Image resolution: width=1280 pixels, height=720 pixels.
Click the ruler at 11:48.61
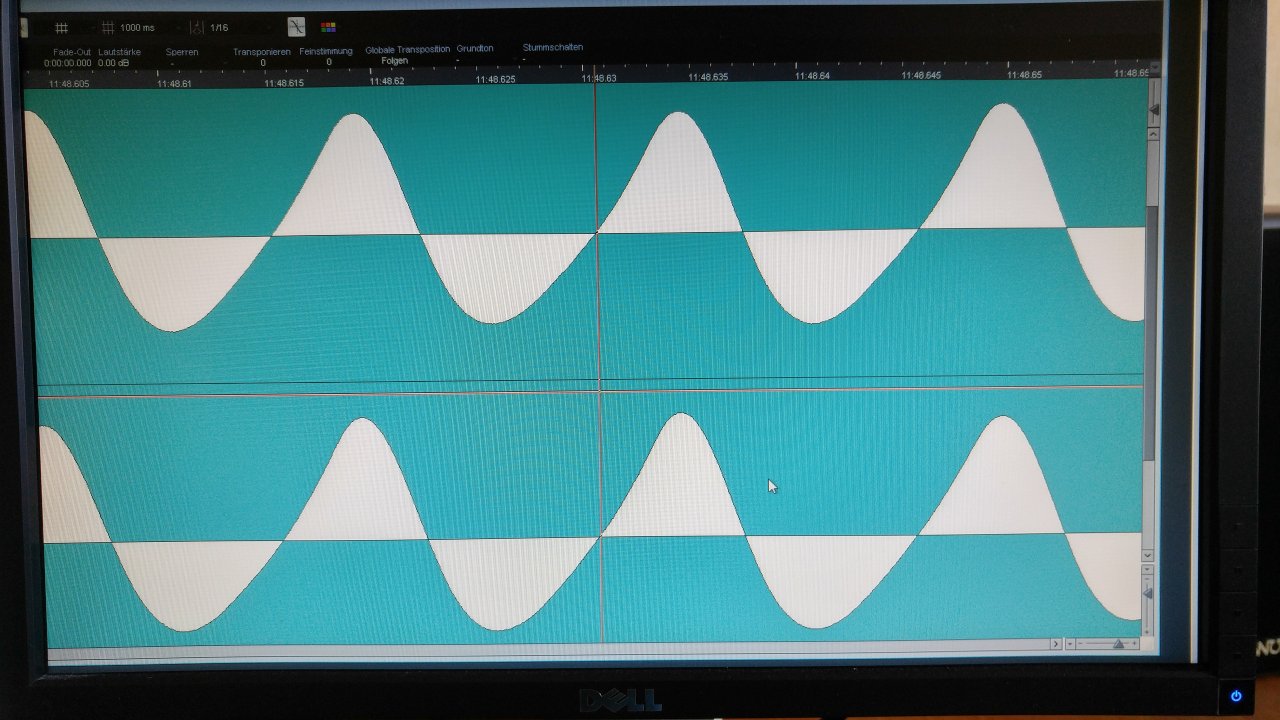[x=174, y=84]
